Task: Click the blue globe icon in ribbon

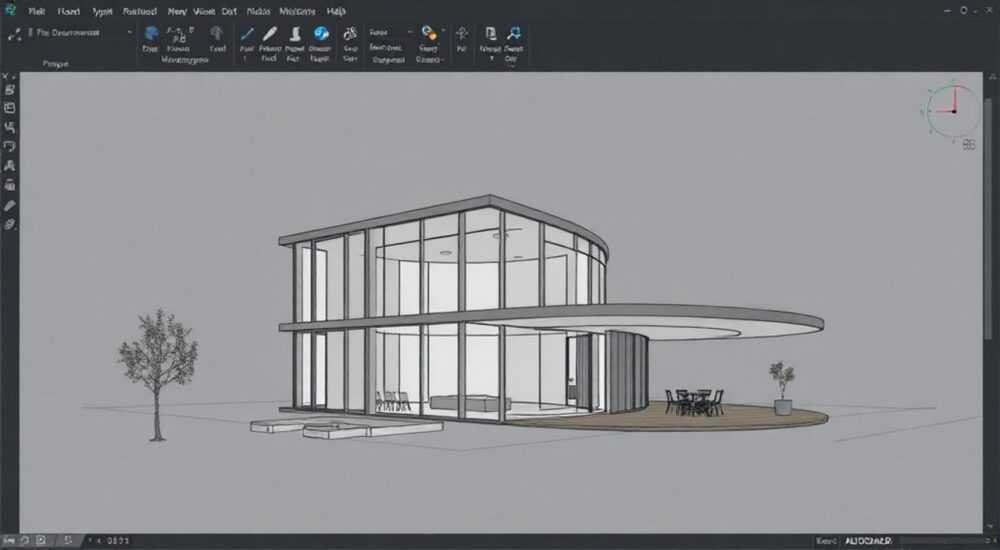Action: coord(151,34)
